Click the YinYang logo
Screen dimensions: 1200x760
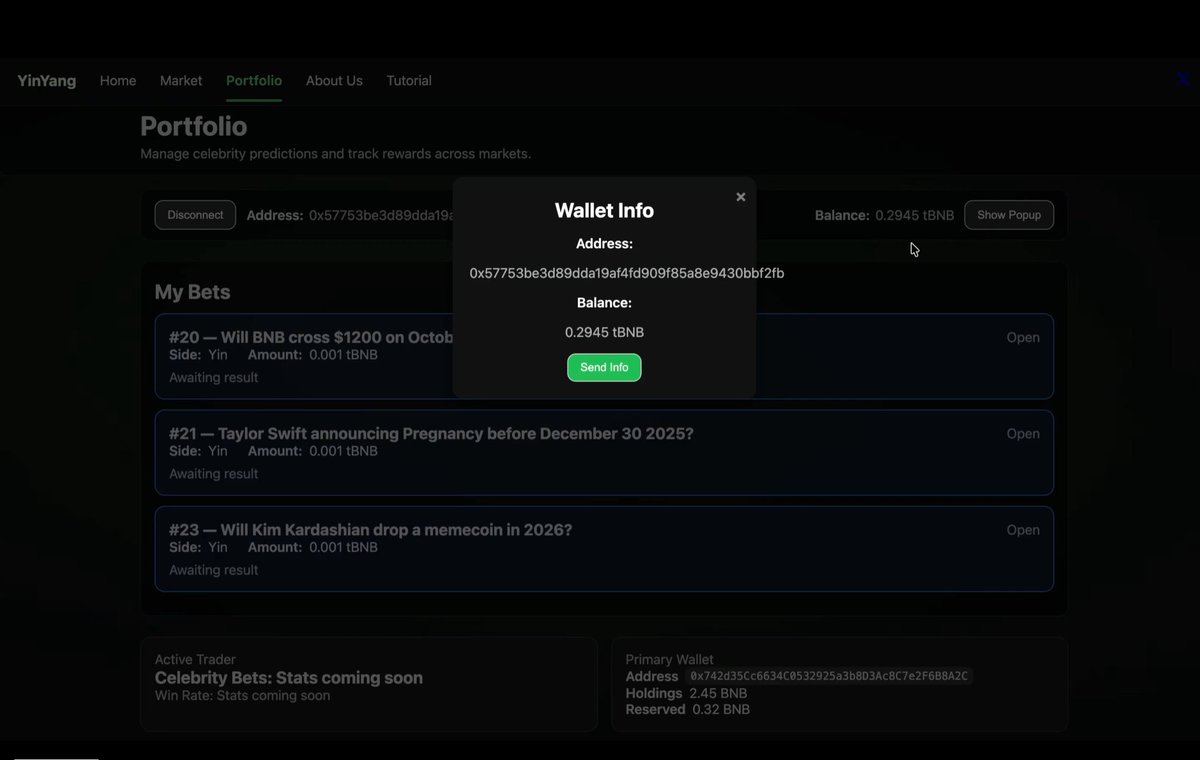(47, 81)
